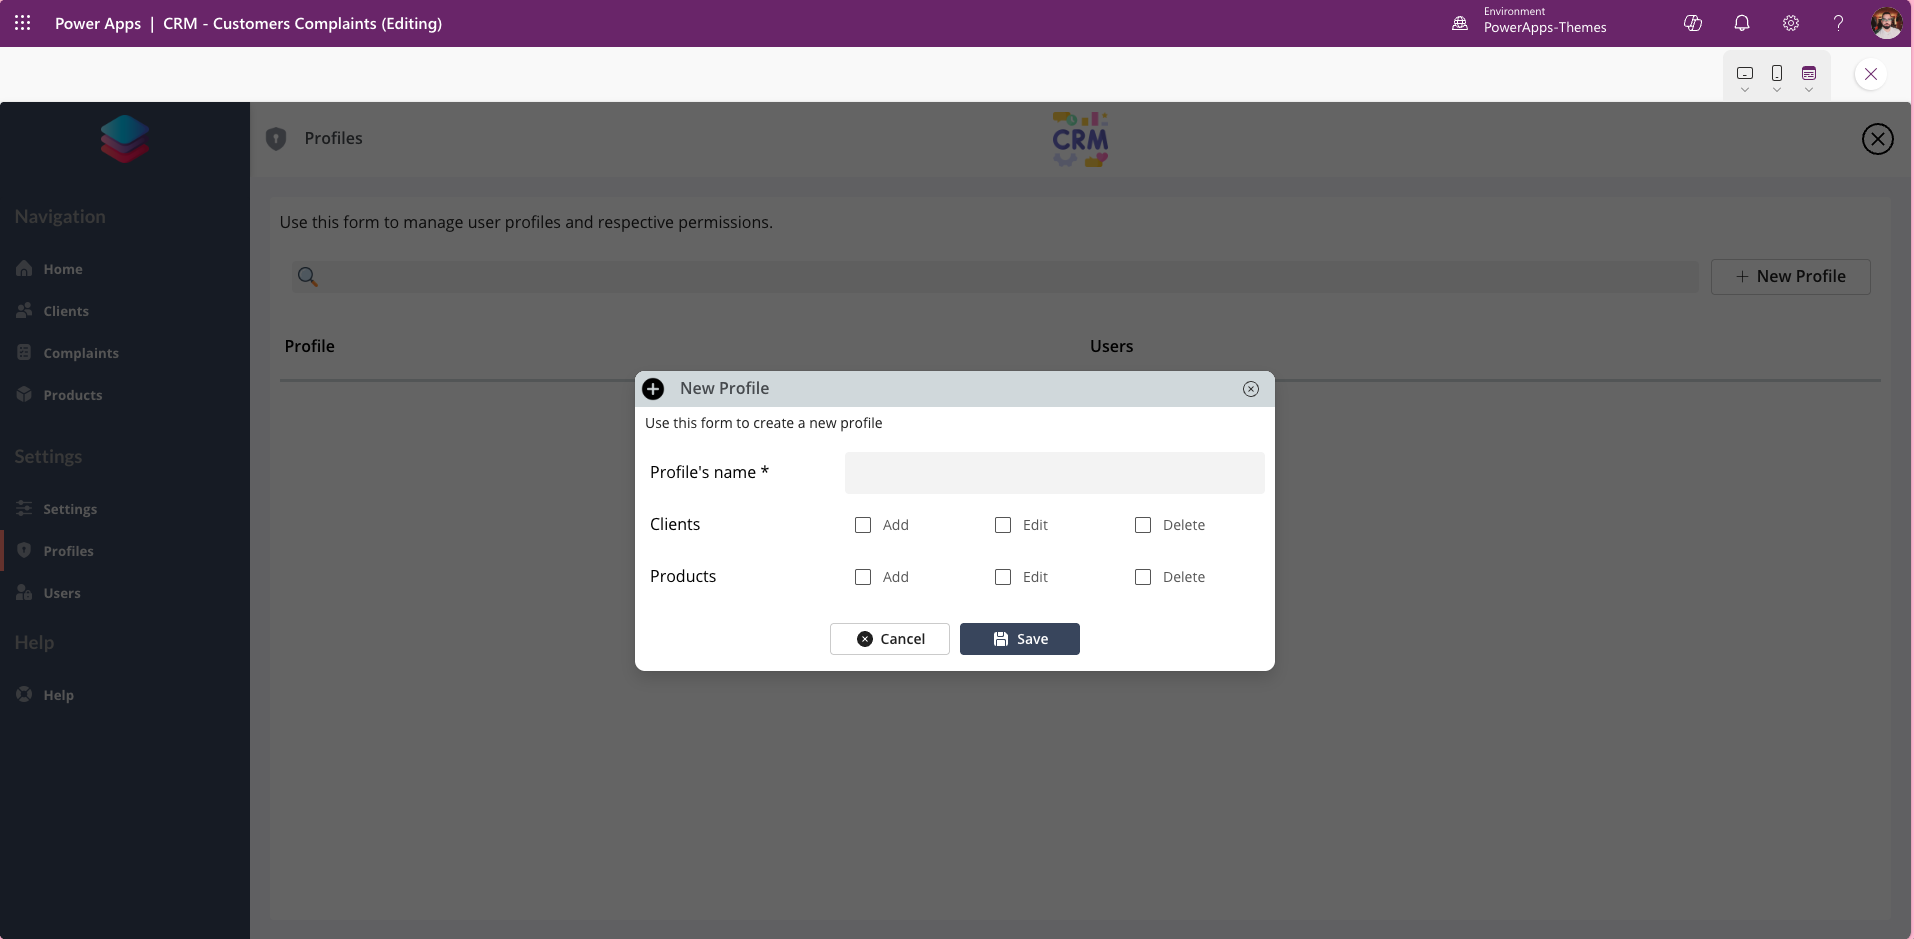Screen dimensions: 1914x939
Task: Open the notifications bell
Action: pyautogui.click(x=1741, y=23)
